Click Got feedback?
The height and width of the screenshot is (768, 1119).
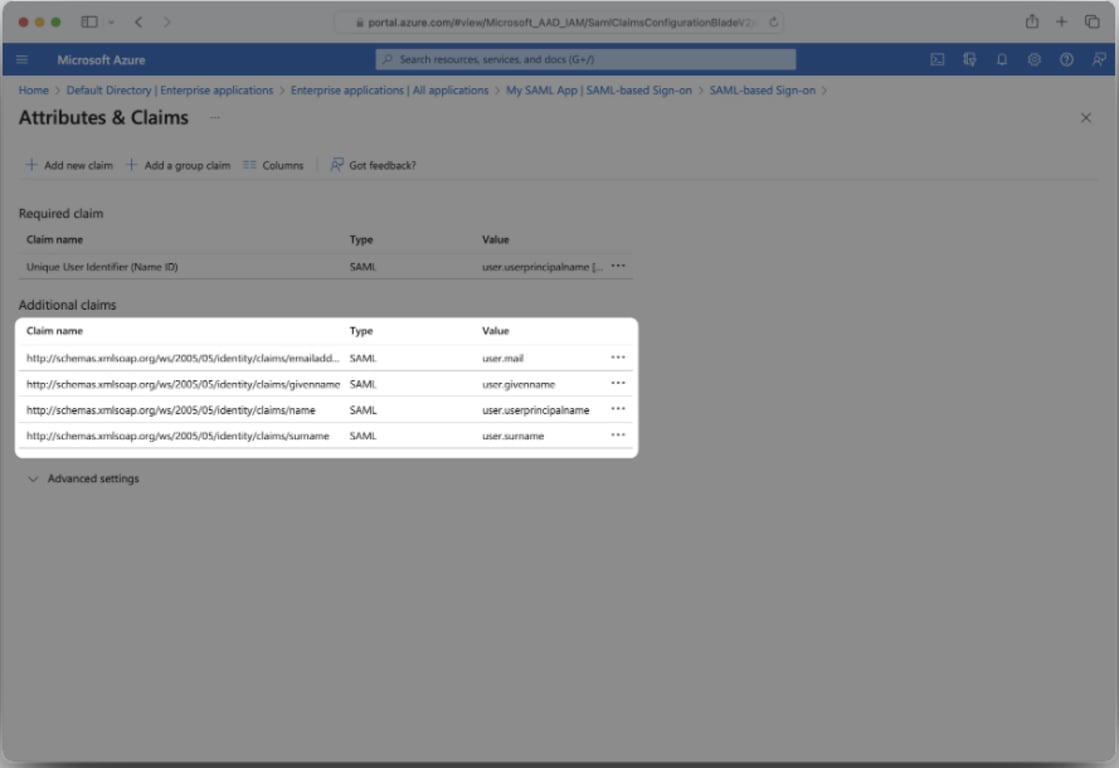pos(373,165)
